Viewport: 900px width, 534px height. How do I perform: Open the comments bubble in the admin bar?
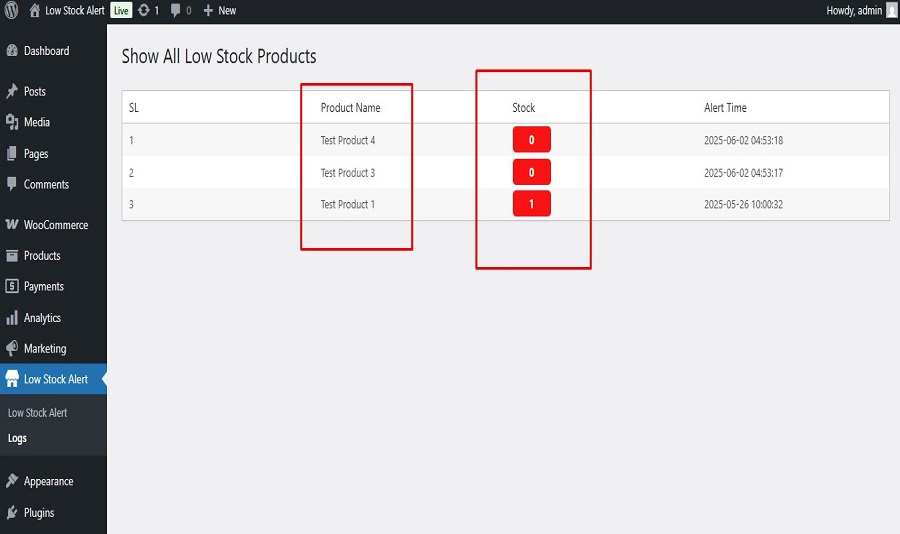[181, 10]
